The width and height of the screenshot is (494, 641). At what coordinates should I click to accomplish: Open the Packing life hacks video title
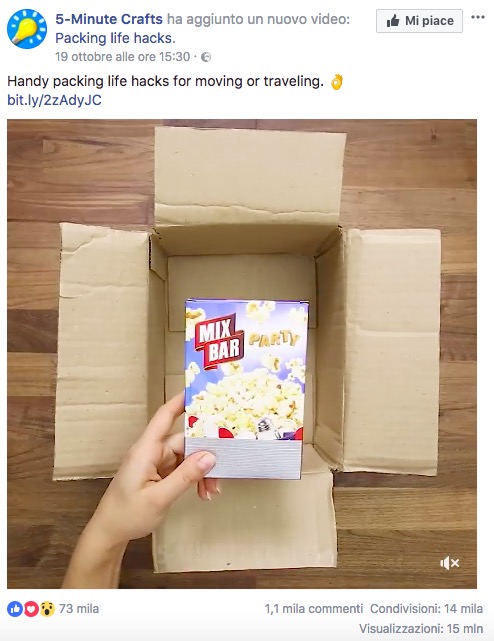(115, 38)
